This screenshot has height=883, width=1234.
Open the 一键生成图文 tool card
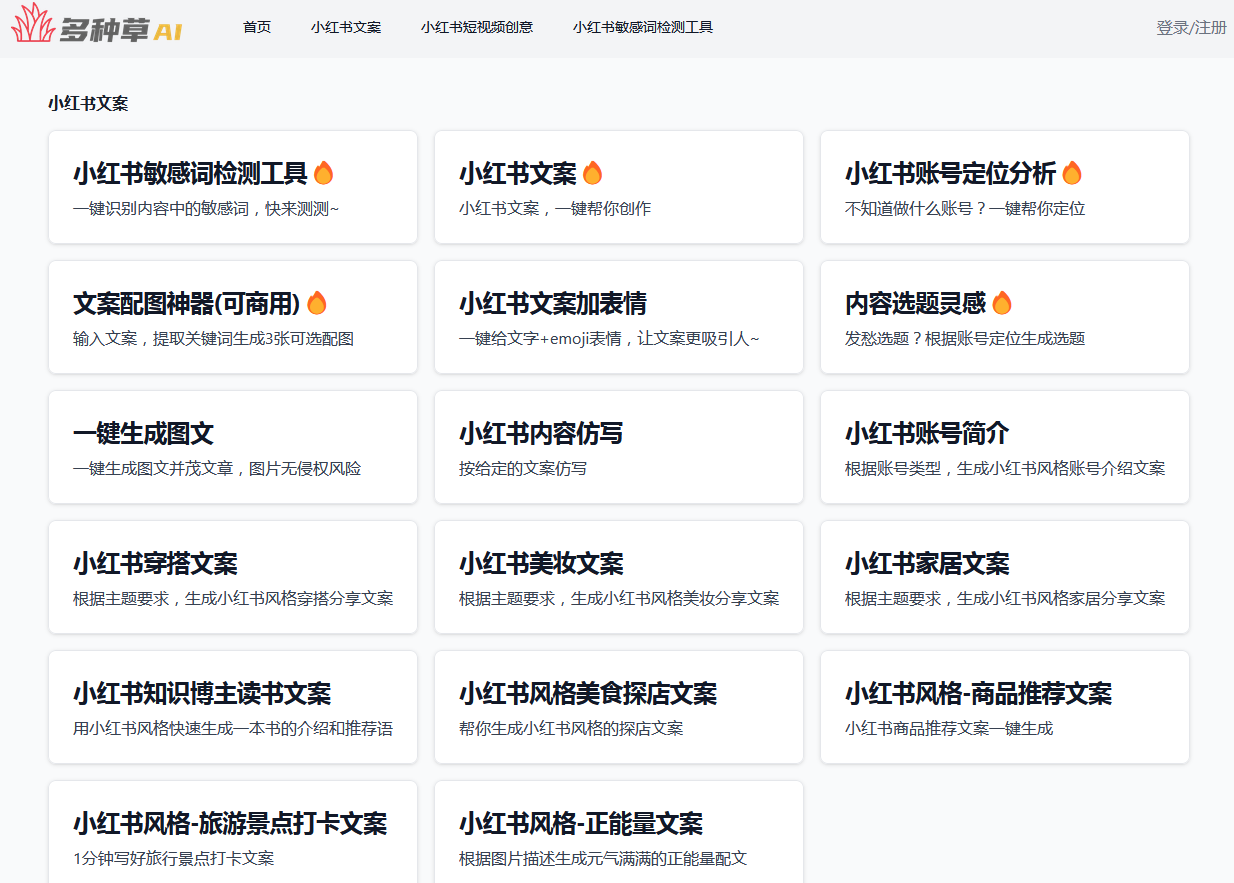click(232, 447)
